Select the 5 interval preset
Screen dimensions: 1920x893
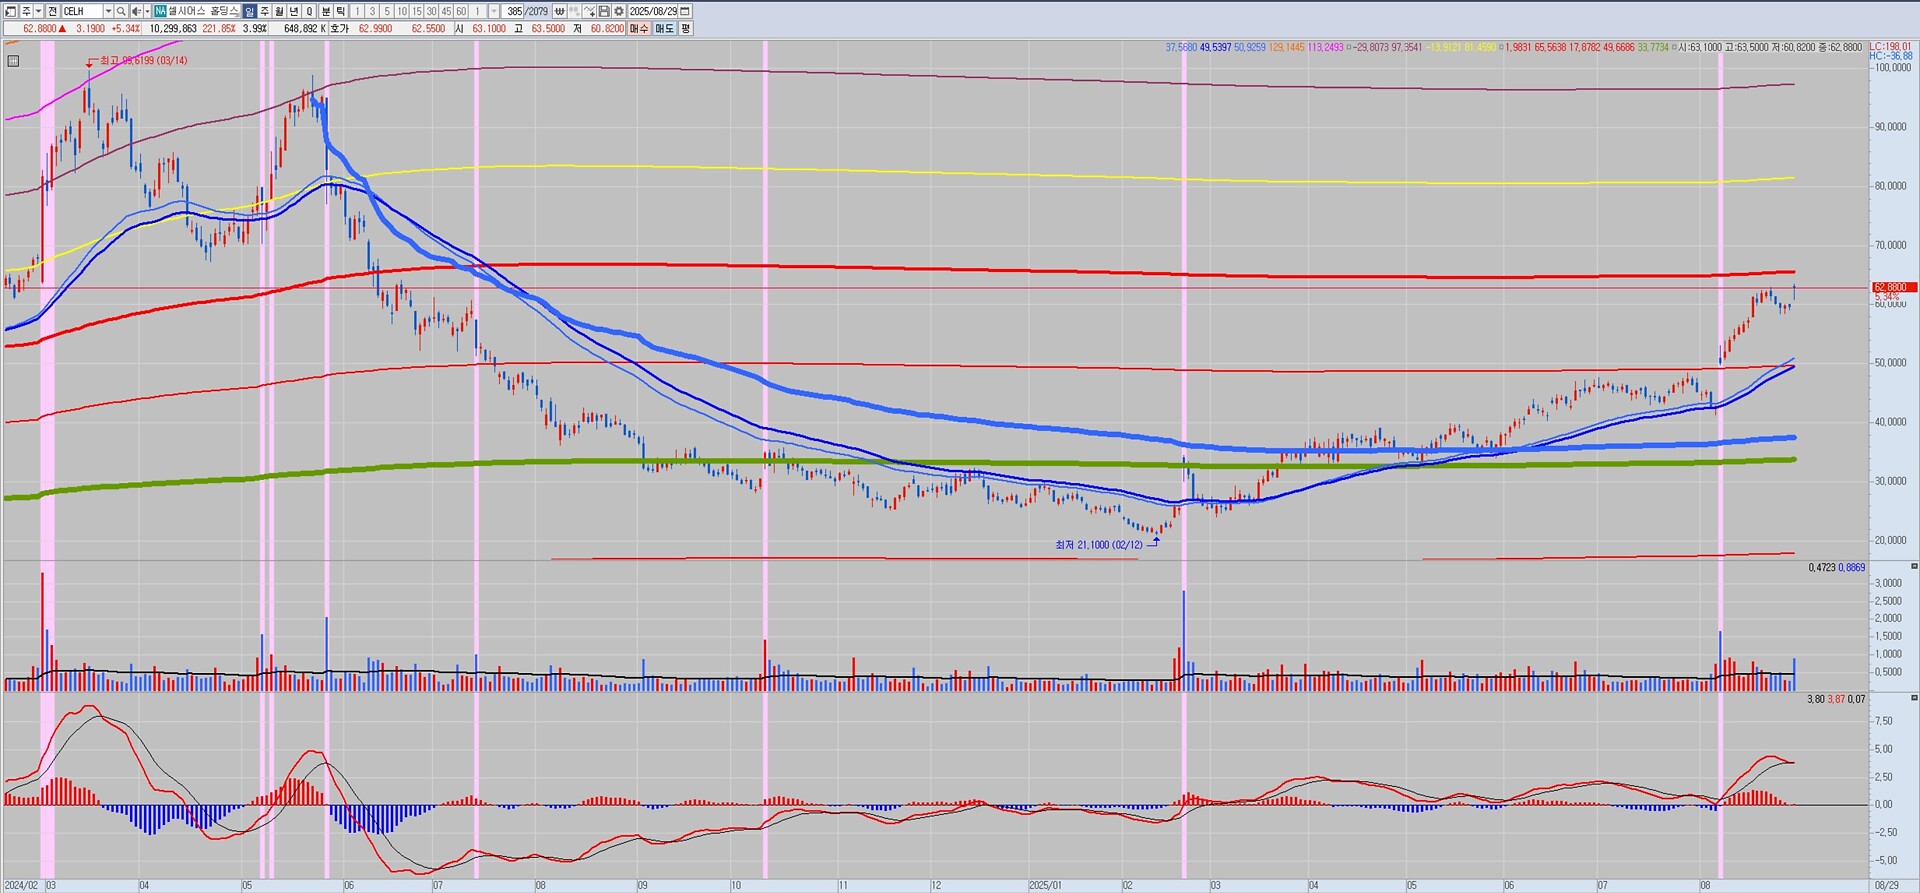click(x=387, y=11)
